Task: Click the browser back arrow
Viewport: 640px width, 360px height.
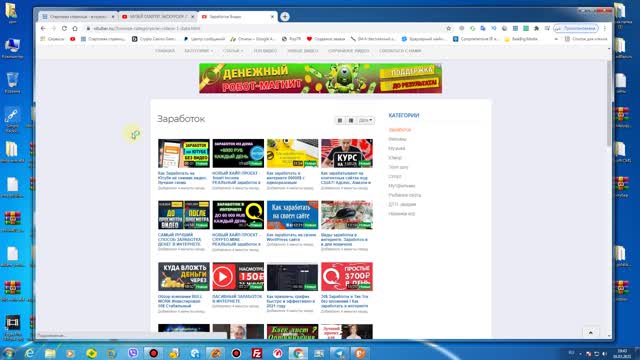Action: pyautogui.click(x=43, y=28)
